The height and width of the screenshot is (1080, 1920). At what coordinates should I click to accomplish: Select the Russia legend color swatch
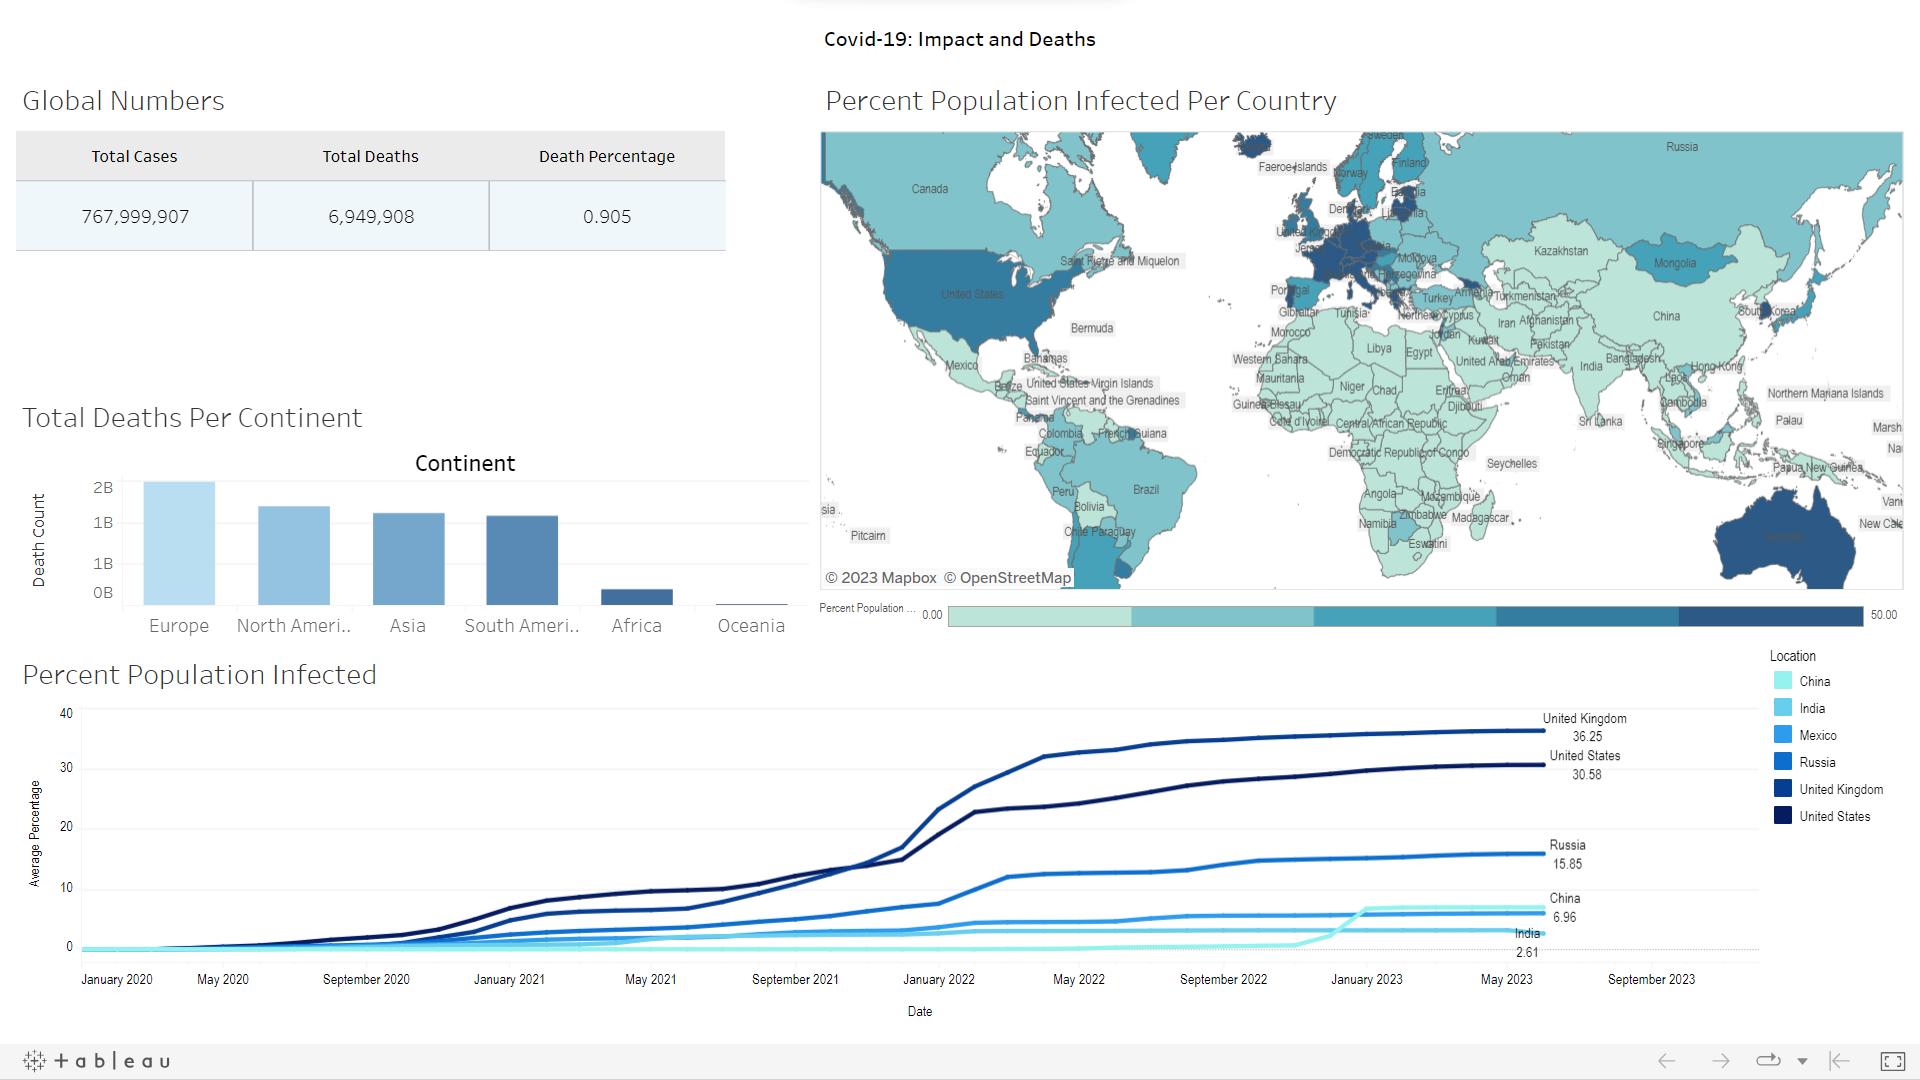pos(1783,762)
